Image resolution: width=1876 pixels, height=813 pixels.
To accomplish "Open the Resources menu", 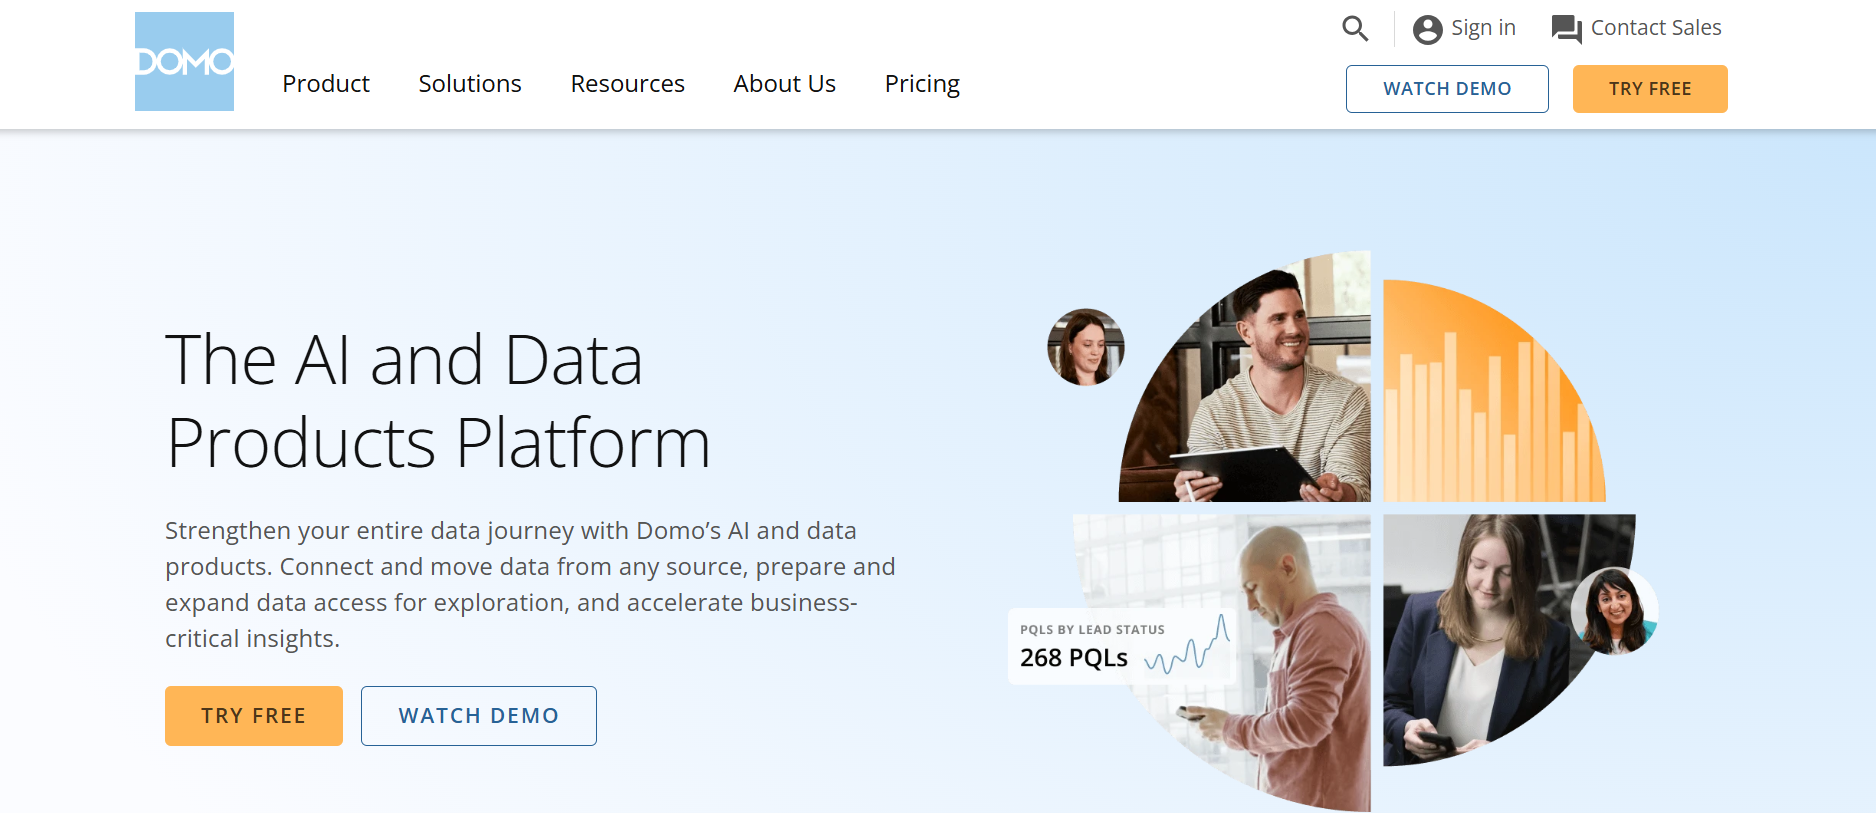I will coord(627,84).
